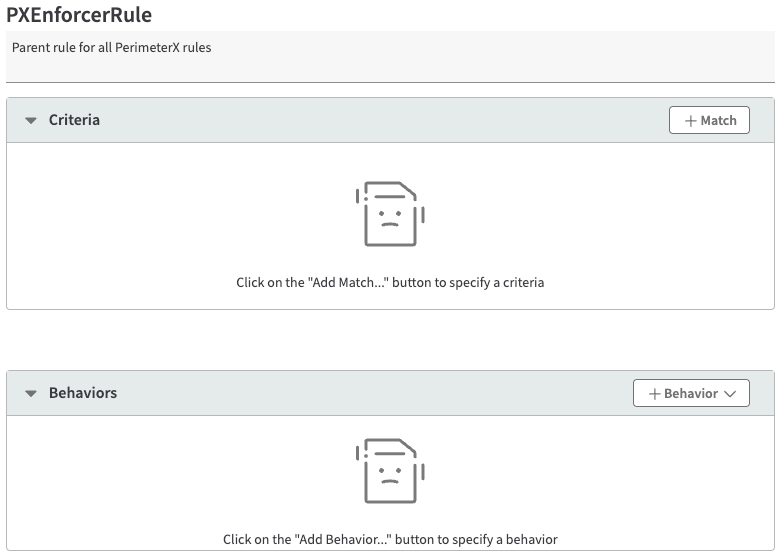Viewport: 781px width, 557px height.
Task: Select the Criteria header label
Action: pos(74,120)
